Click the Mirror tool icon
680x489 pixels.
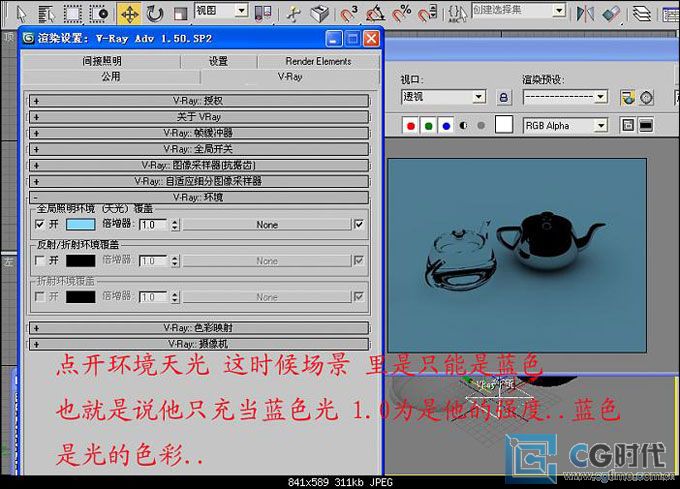point(585,13)
